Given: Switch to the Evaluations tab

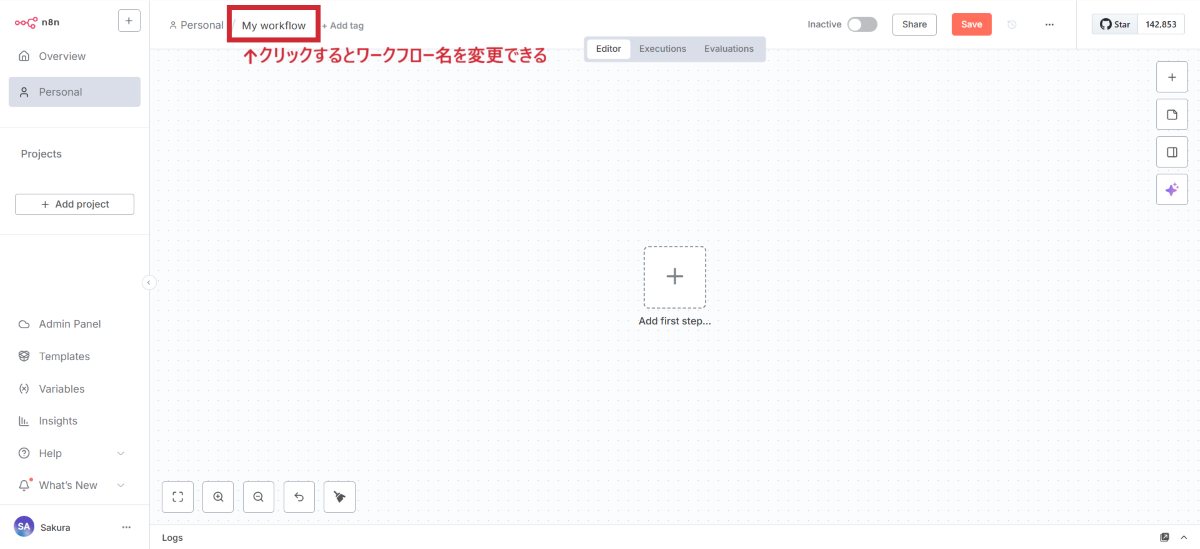Looking at the screenshot, I should coord(729,48).
